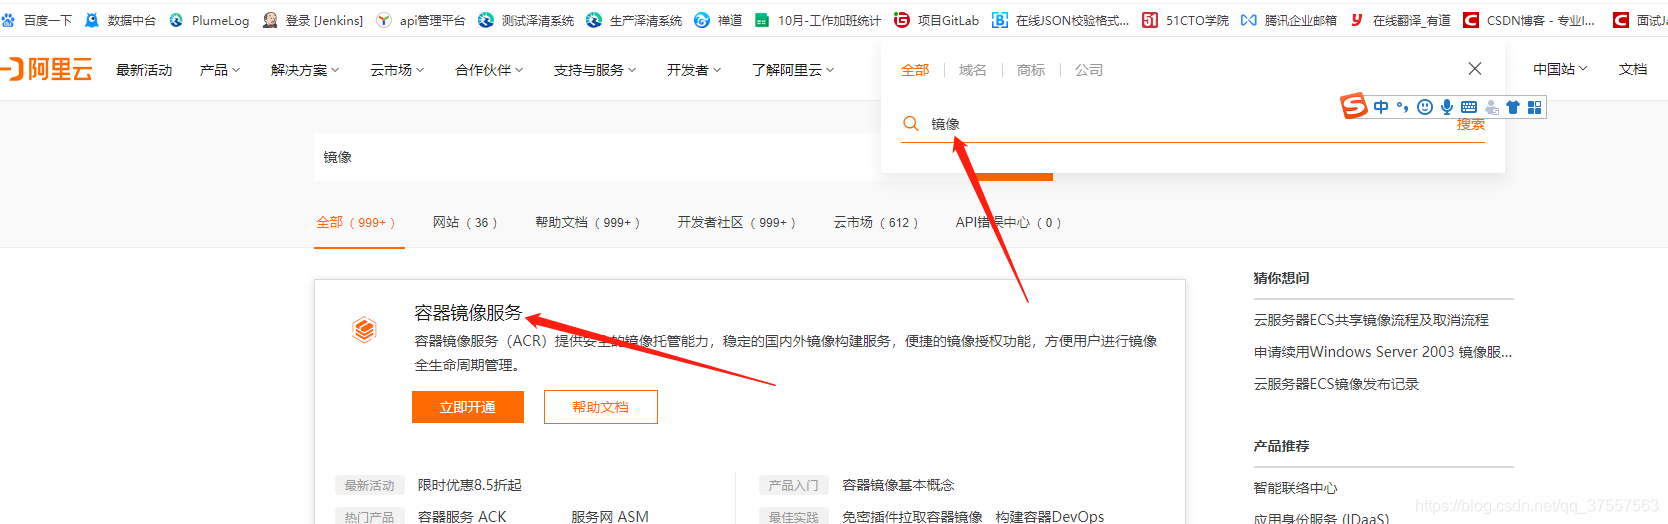The width and height of the screenshot is (1668, 524).
Task: Select the 网站 (36) results tab
Action: [465, 222]
